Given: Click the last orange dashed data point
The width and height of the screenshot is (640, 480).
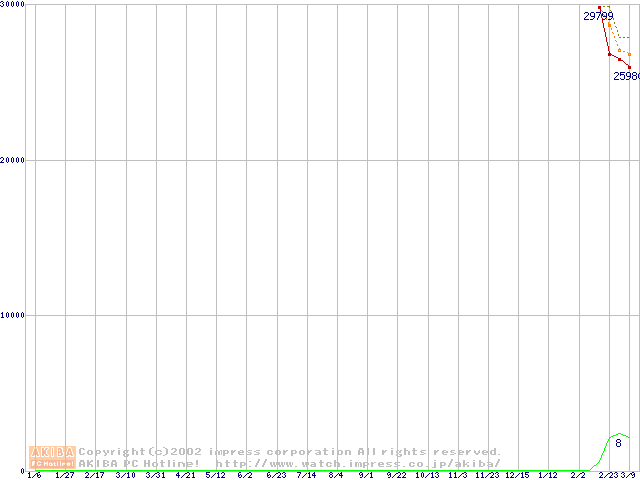Looking at the screenshot, I should (629, 54).
